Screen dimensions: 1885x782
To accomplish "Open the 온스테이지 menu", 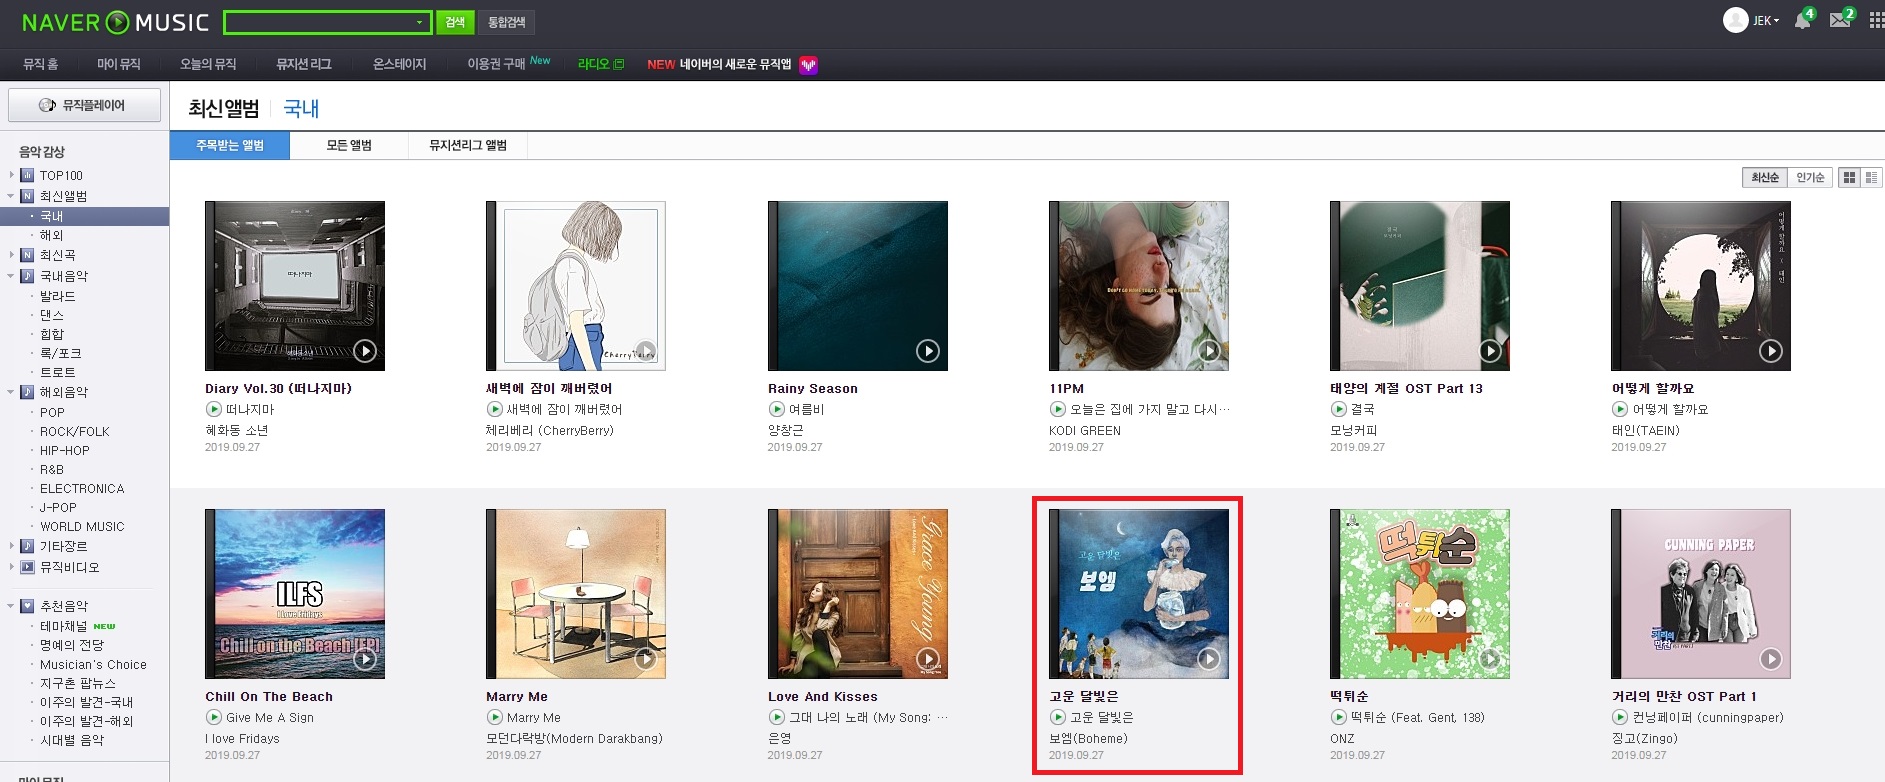I will point(399,64).
